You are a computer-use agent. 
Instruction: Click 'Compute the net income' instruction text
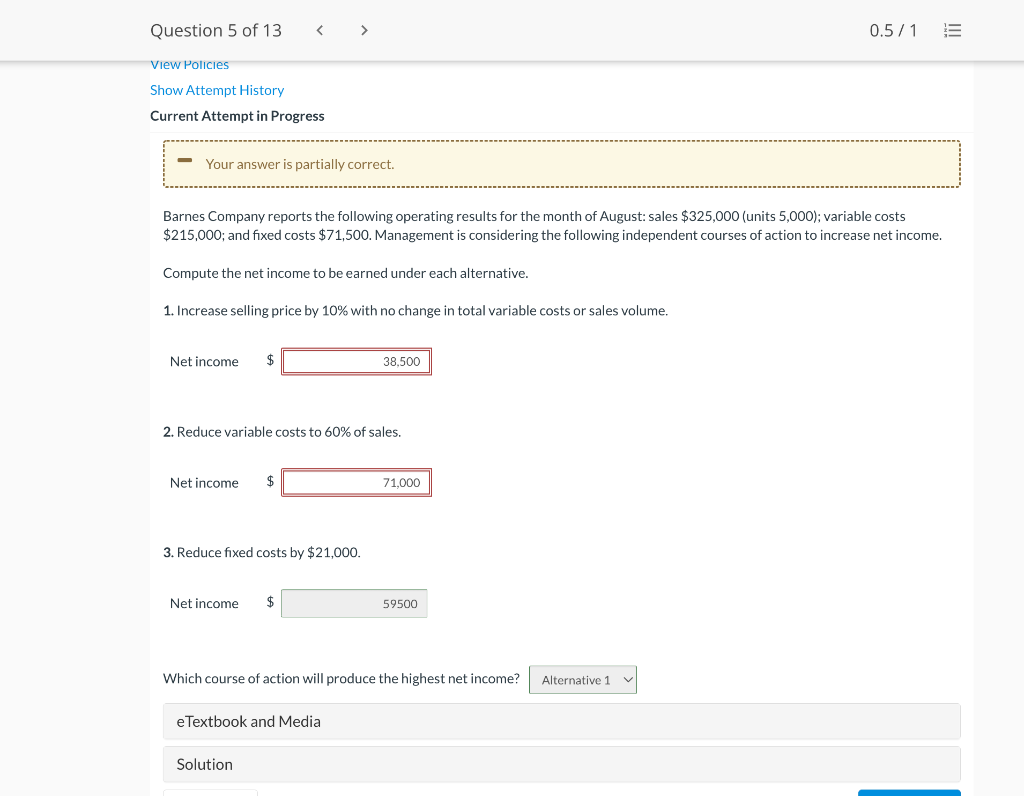[x=345, y=273]
